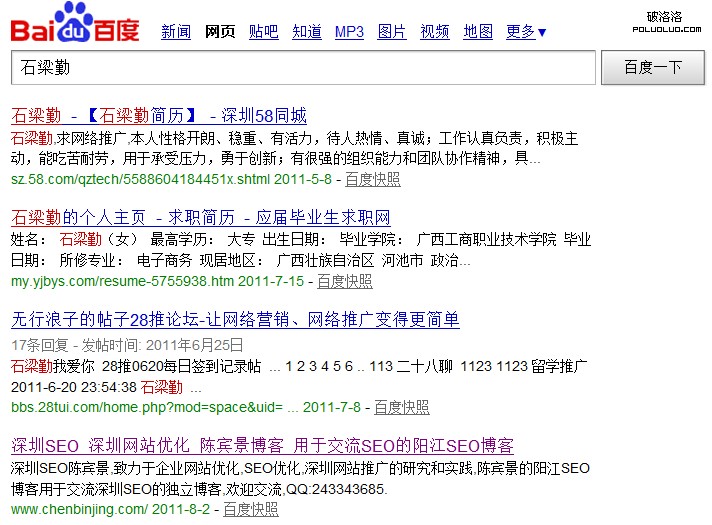Open the 知道 tab
712x525 pixels.
pos(307,32)
